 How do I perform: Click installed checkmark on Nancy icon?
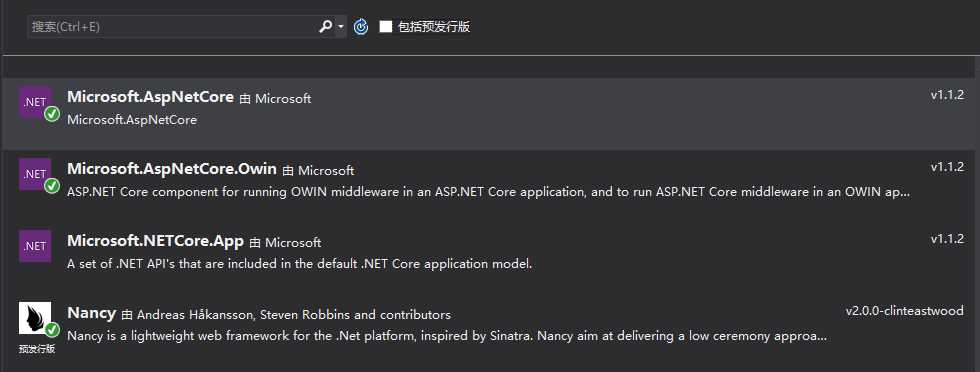coord(52,330)
